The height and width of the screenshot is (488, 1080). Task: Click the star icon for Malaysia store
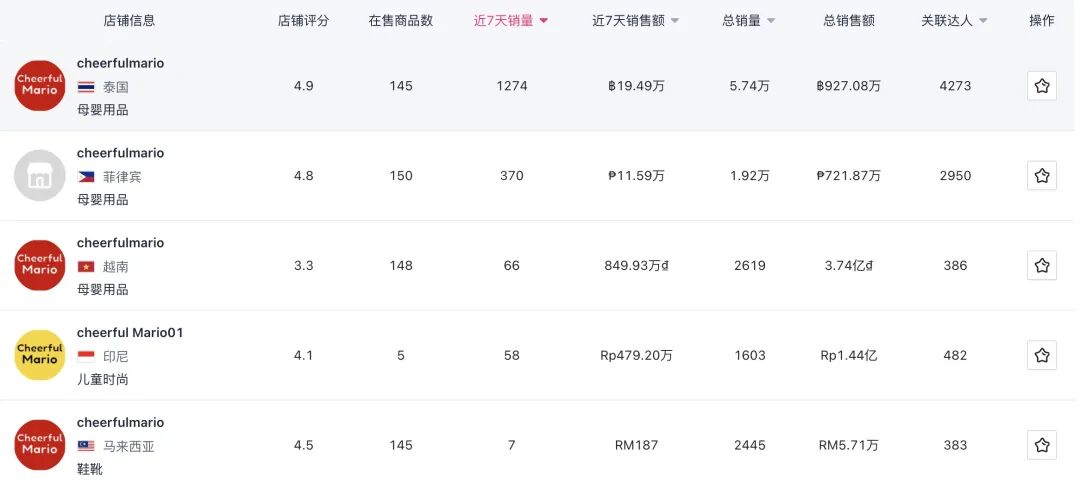click(x=1041, y=445)
